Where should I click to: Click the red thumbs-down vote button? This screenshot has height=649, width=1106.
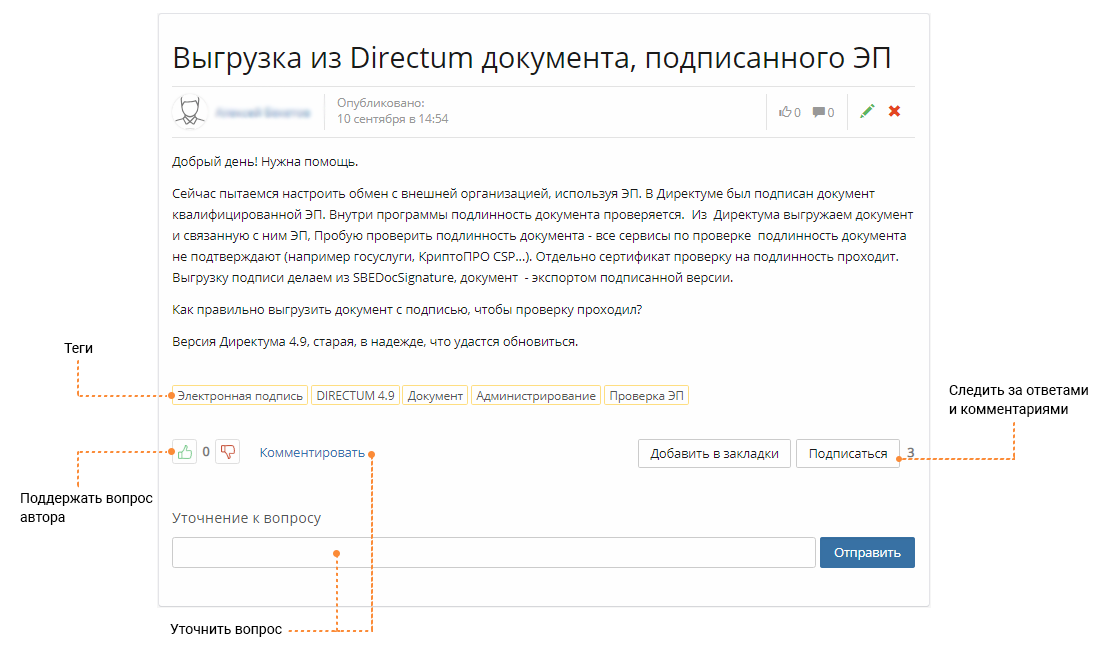pos(227,452)
